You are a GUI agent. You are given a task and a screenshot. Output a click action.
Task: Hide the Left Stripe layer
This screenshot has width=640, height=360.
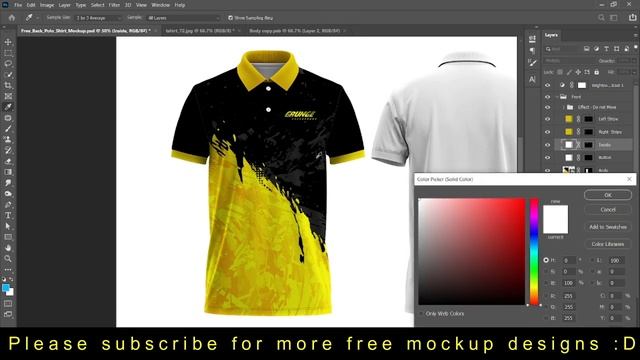tap(548, 119)
